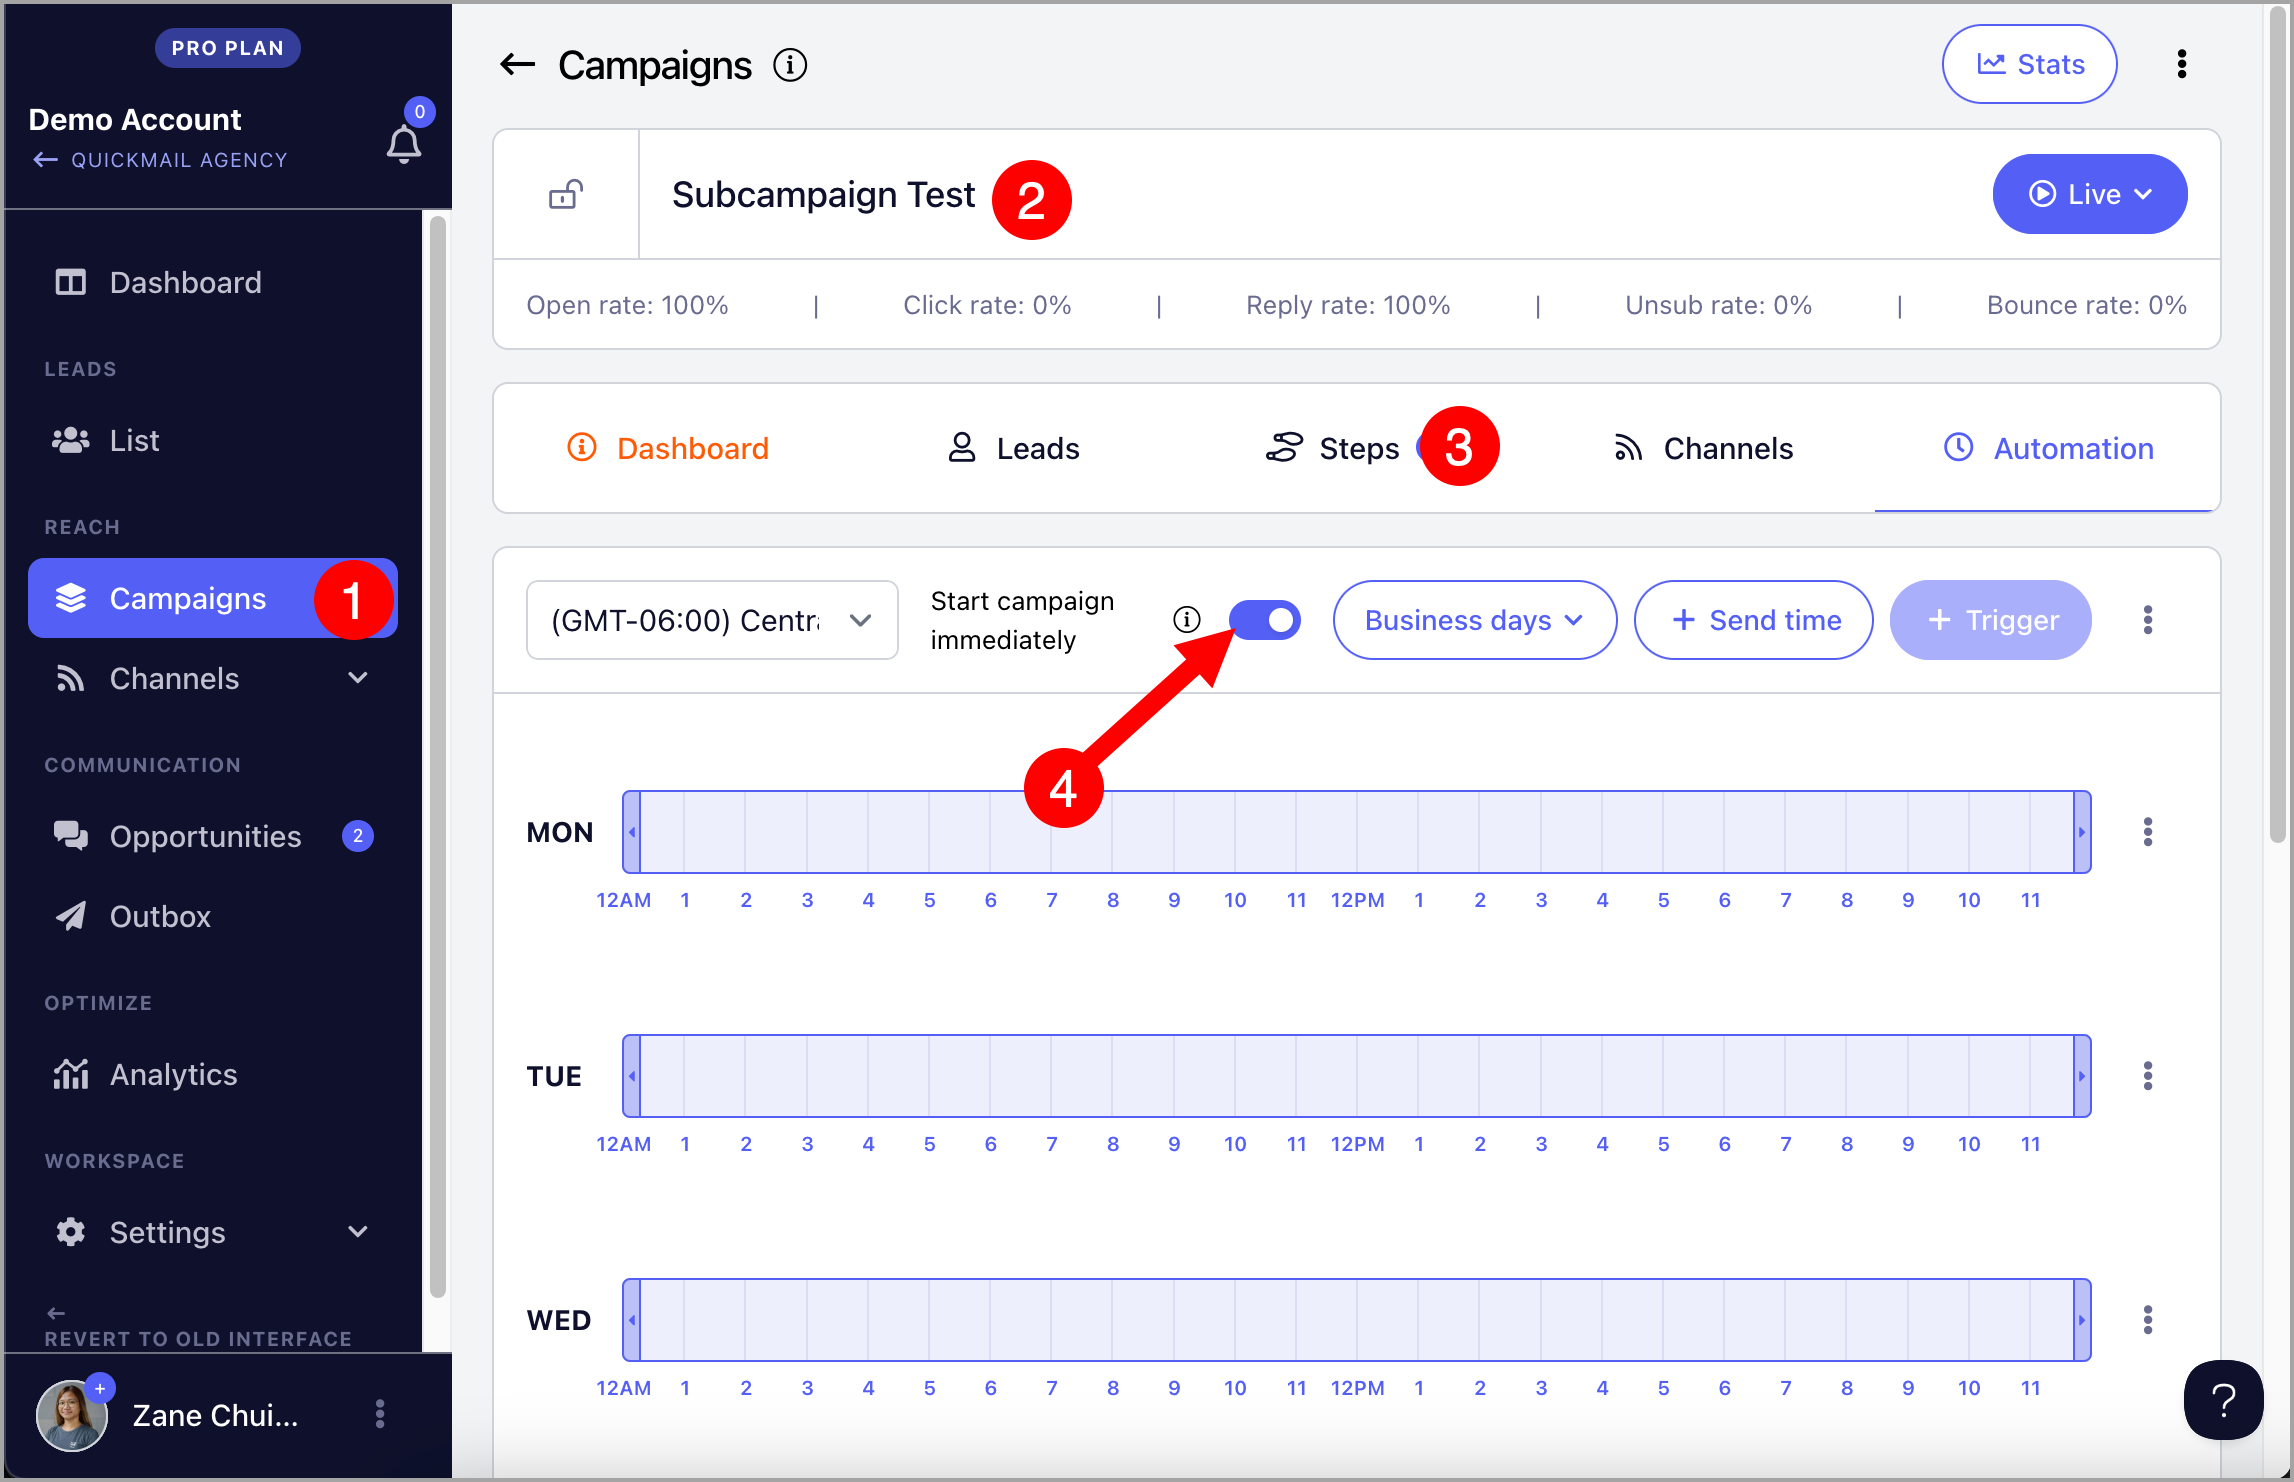Open the Business days dropdown
Screen dimensions: 2294x1482
(1474, 620)
